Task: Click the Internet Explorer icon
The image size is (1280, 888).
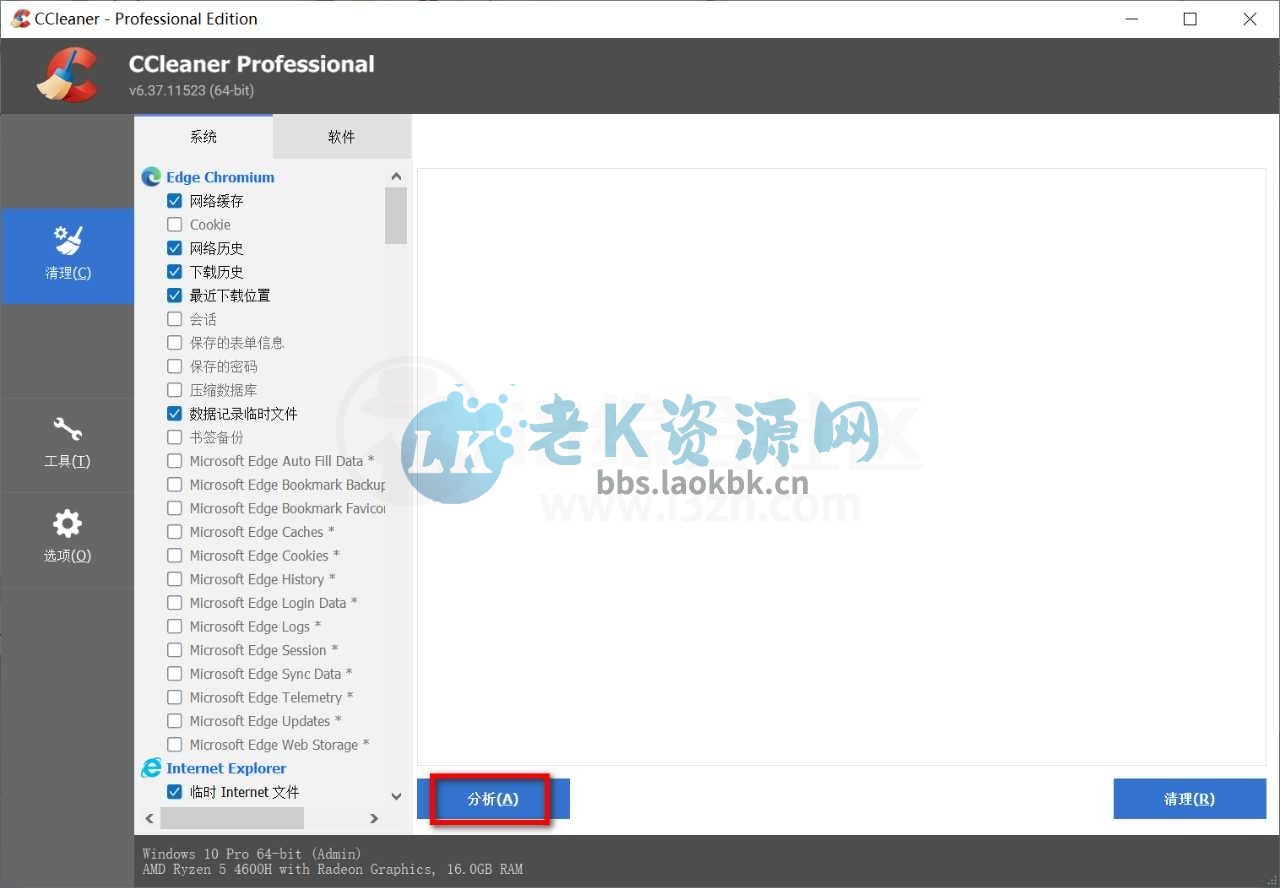Action: [x=151, y=768]
